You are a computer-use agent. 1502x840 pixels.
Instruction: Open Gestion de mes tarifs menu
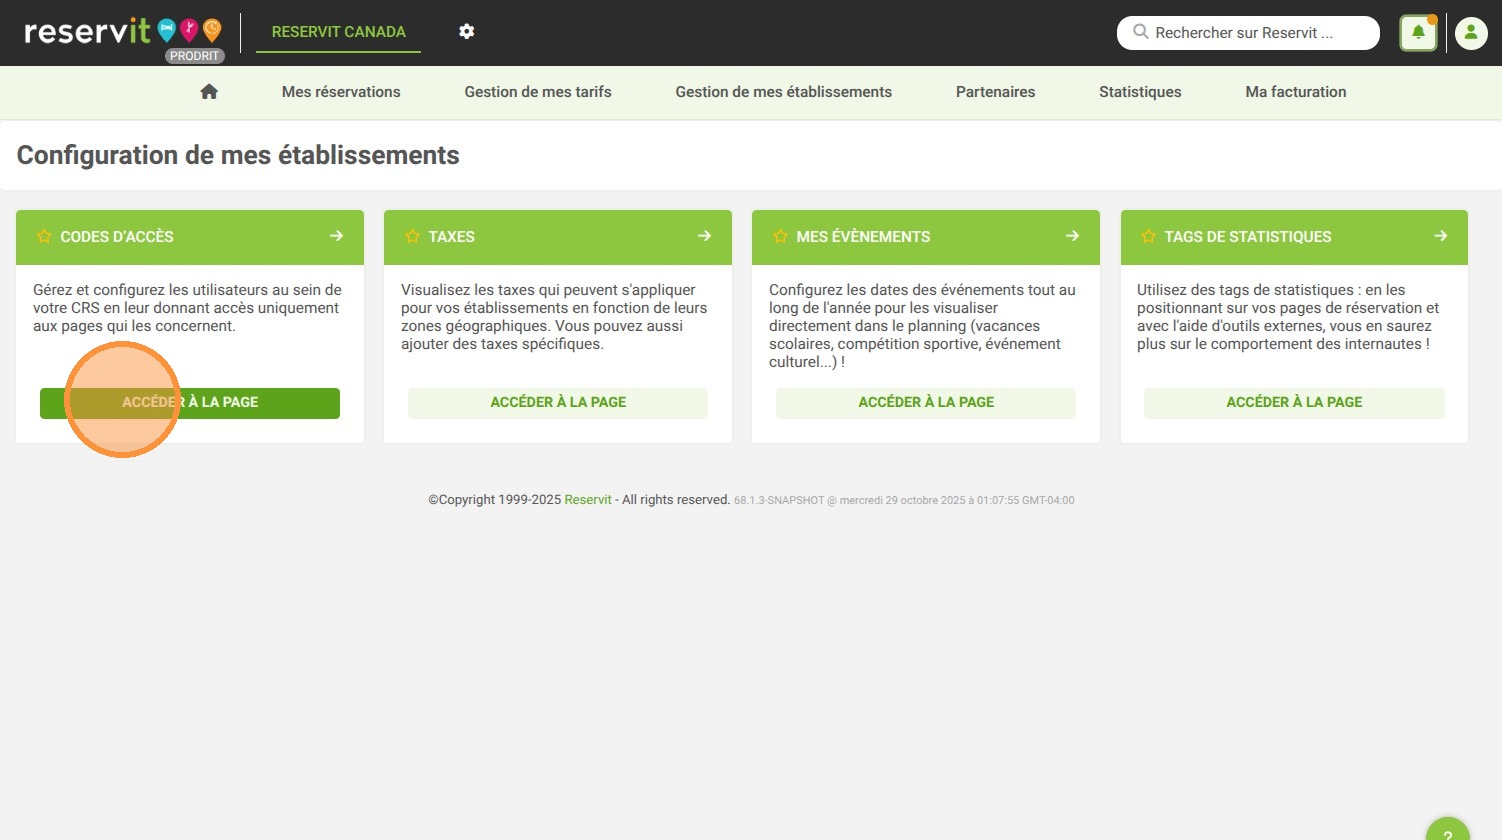[x=538, y=92]
